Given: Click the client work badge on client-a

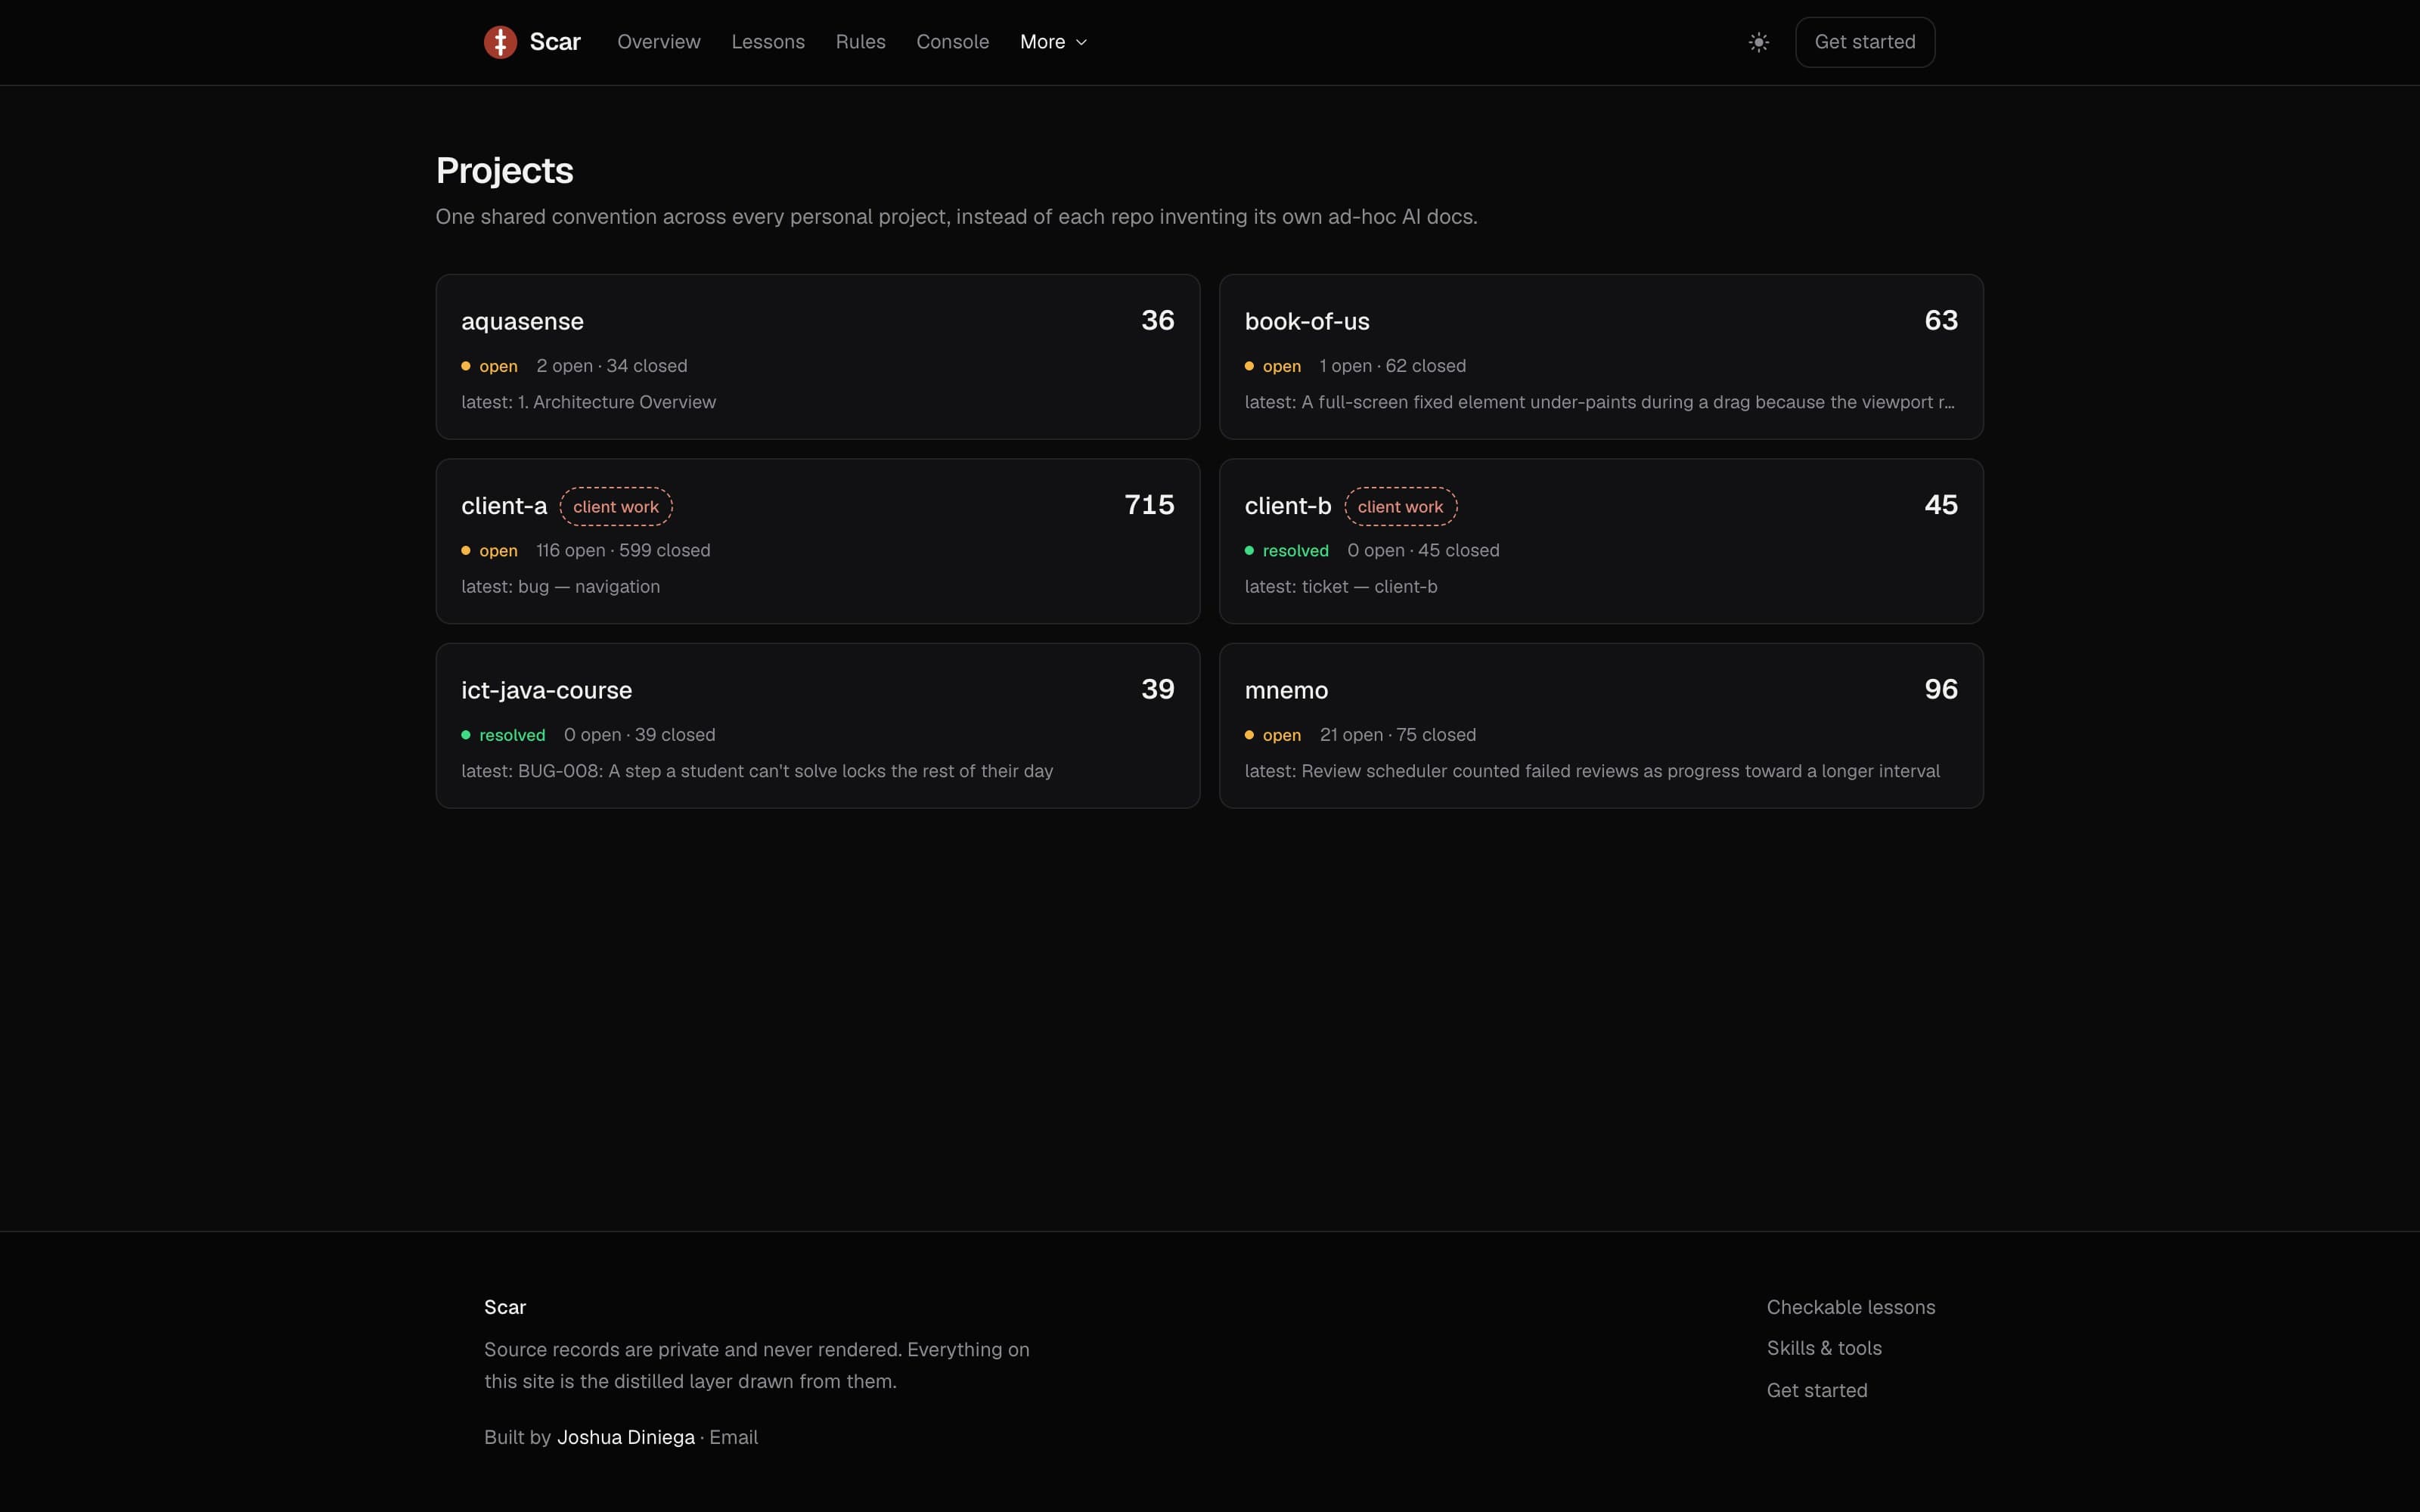Looking at the screenshot, I should (616, 507).
